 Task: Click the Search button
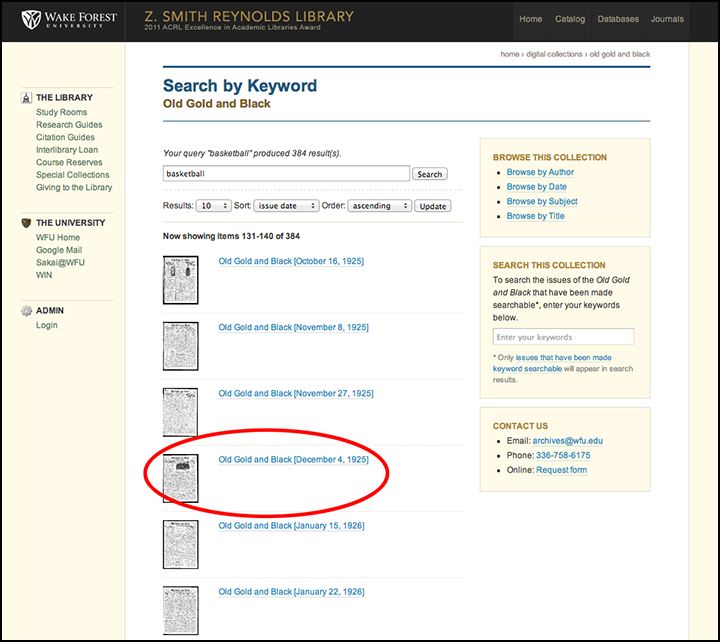tap(430, 174)
